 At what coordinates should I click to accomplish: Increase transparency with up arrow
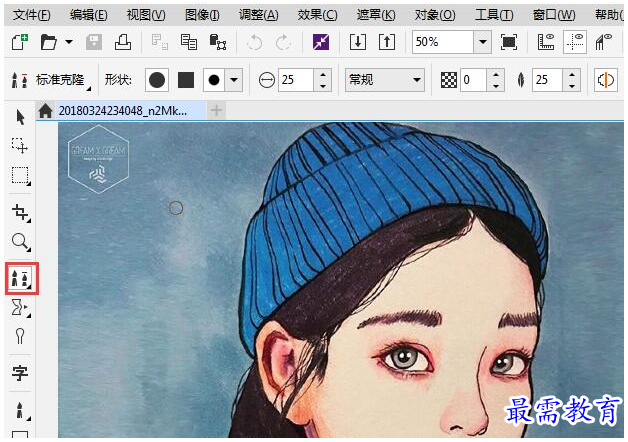pyautogui.click(x=496, y=74)
